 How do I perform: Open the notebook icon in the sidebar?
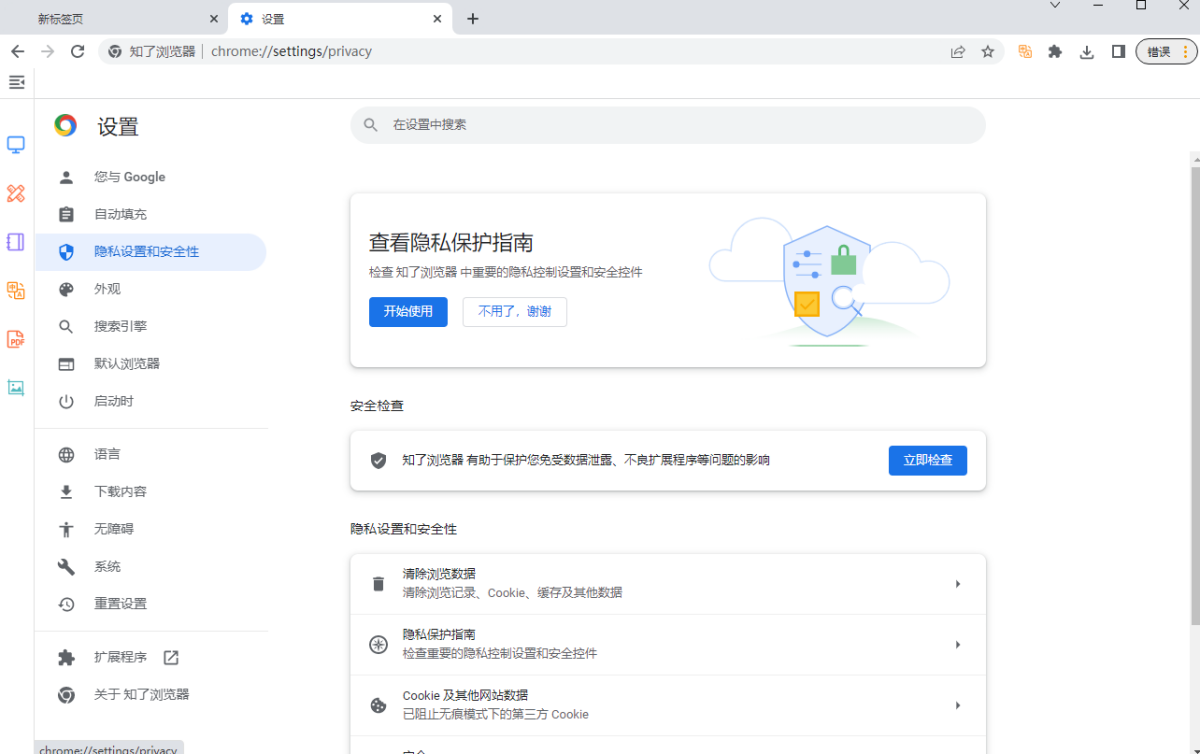click(x=15, y=241)
